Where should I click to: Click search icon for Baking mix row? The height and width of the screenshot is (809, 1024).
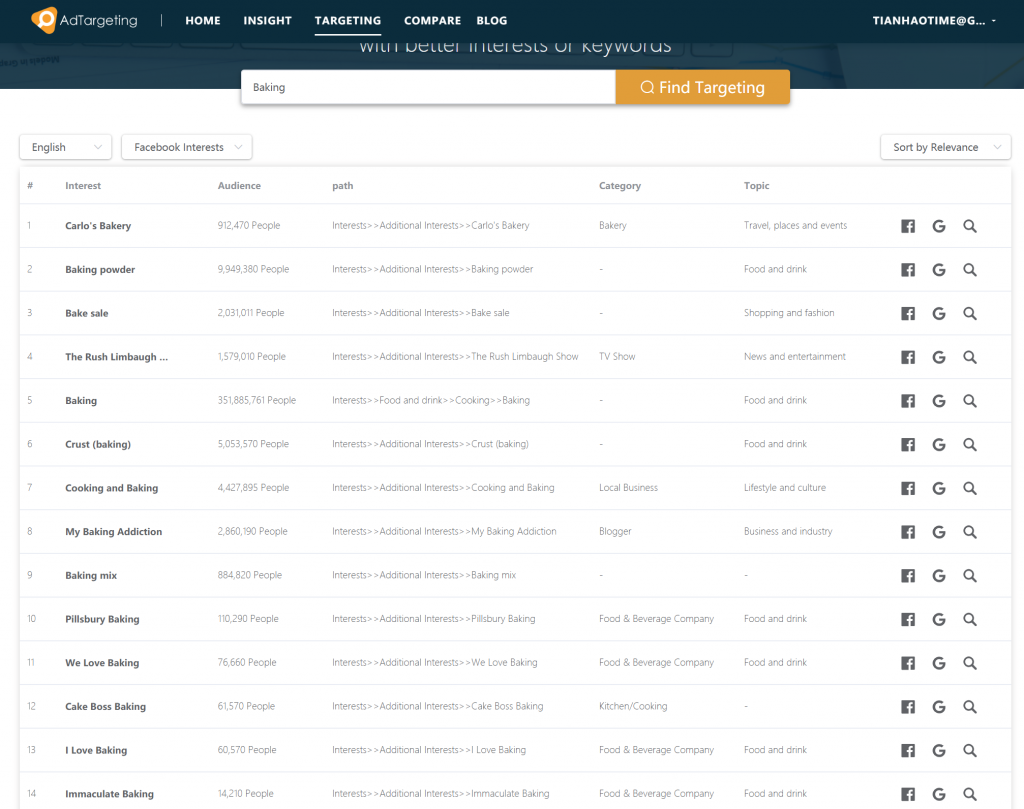pos(970,576)
